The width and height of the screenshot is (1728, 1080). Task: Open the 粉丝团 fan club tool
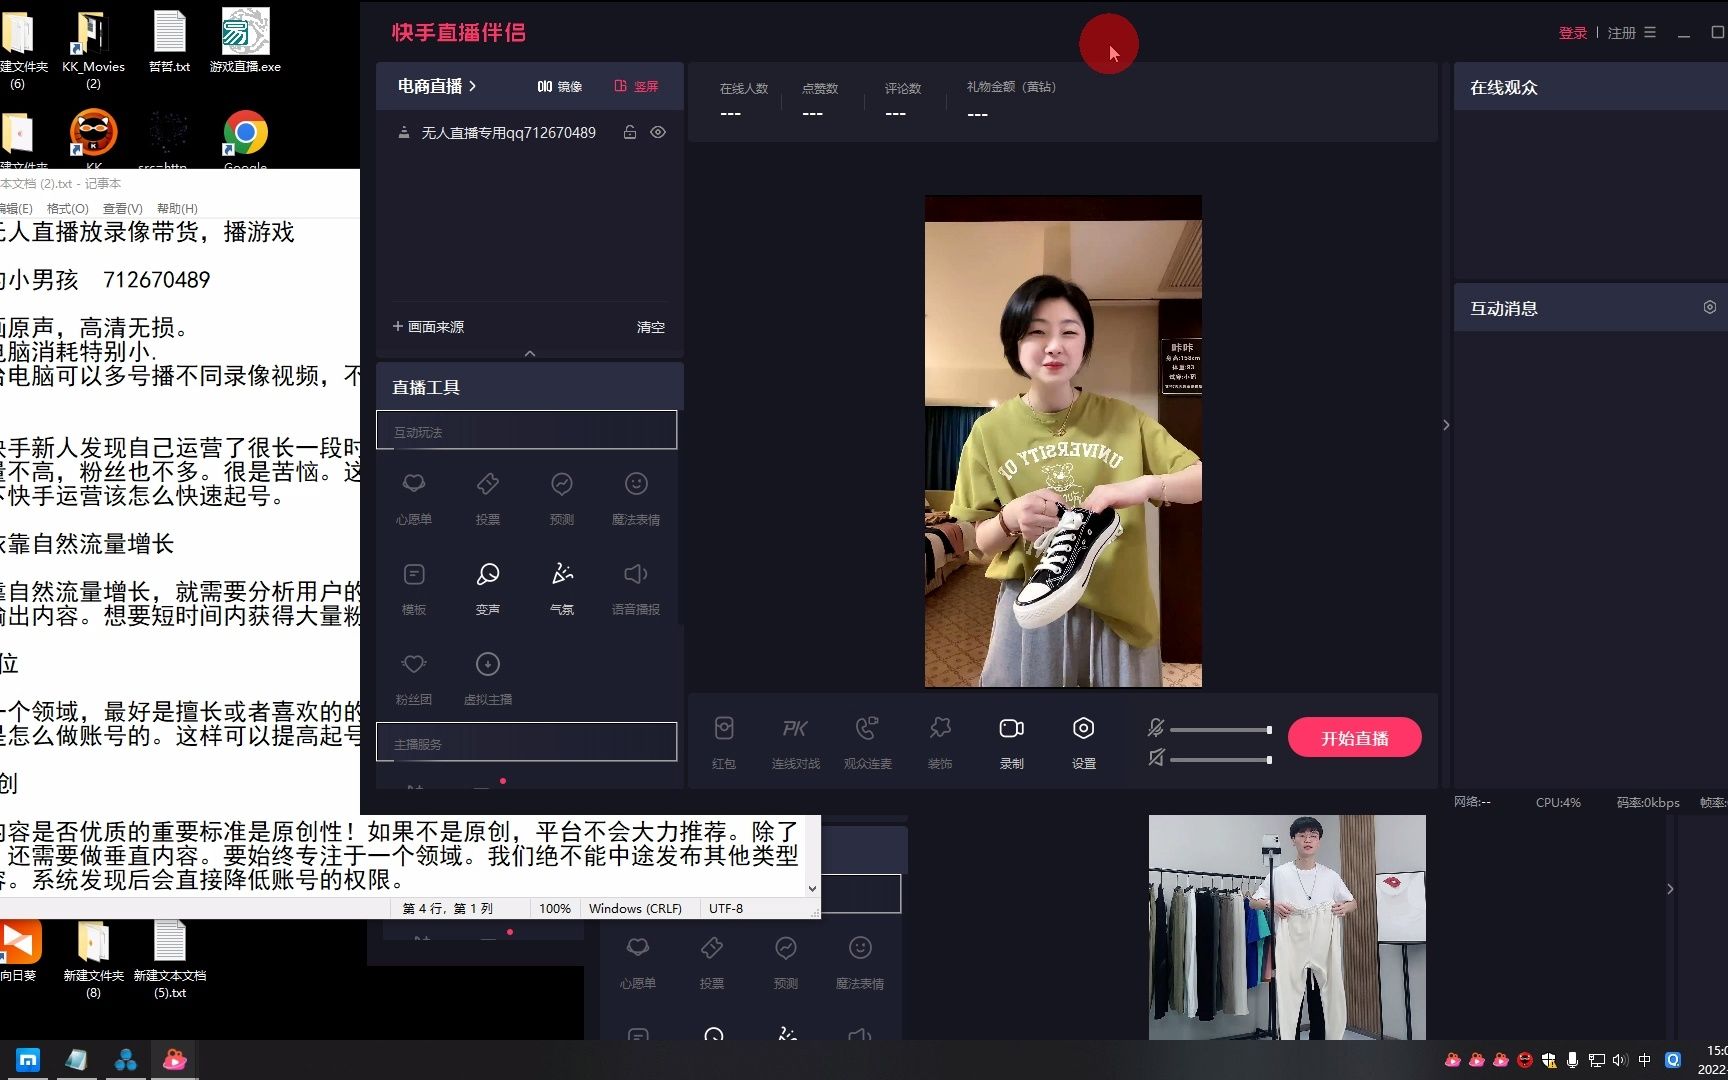coord(414,677)
